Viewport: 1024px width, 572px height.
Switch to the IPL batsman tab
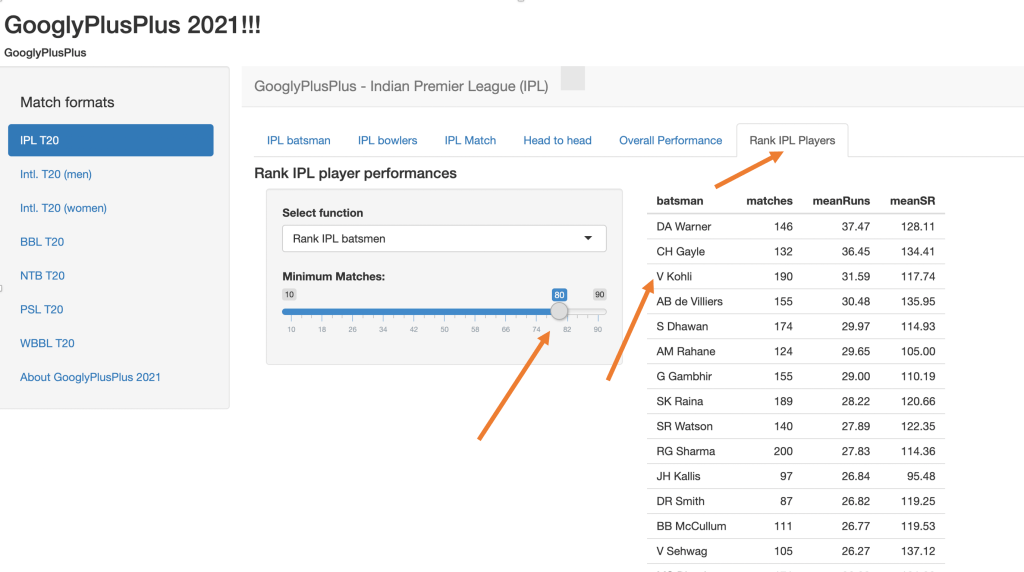coord(298,141)
